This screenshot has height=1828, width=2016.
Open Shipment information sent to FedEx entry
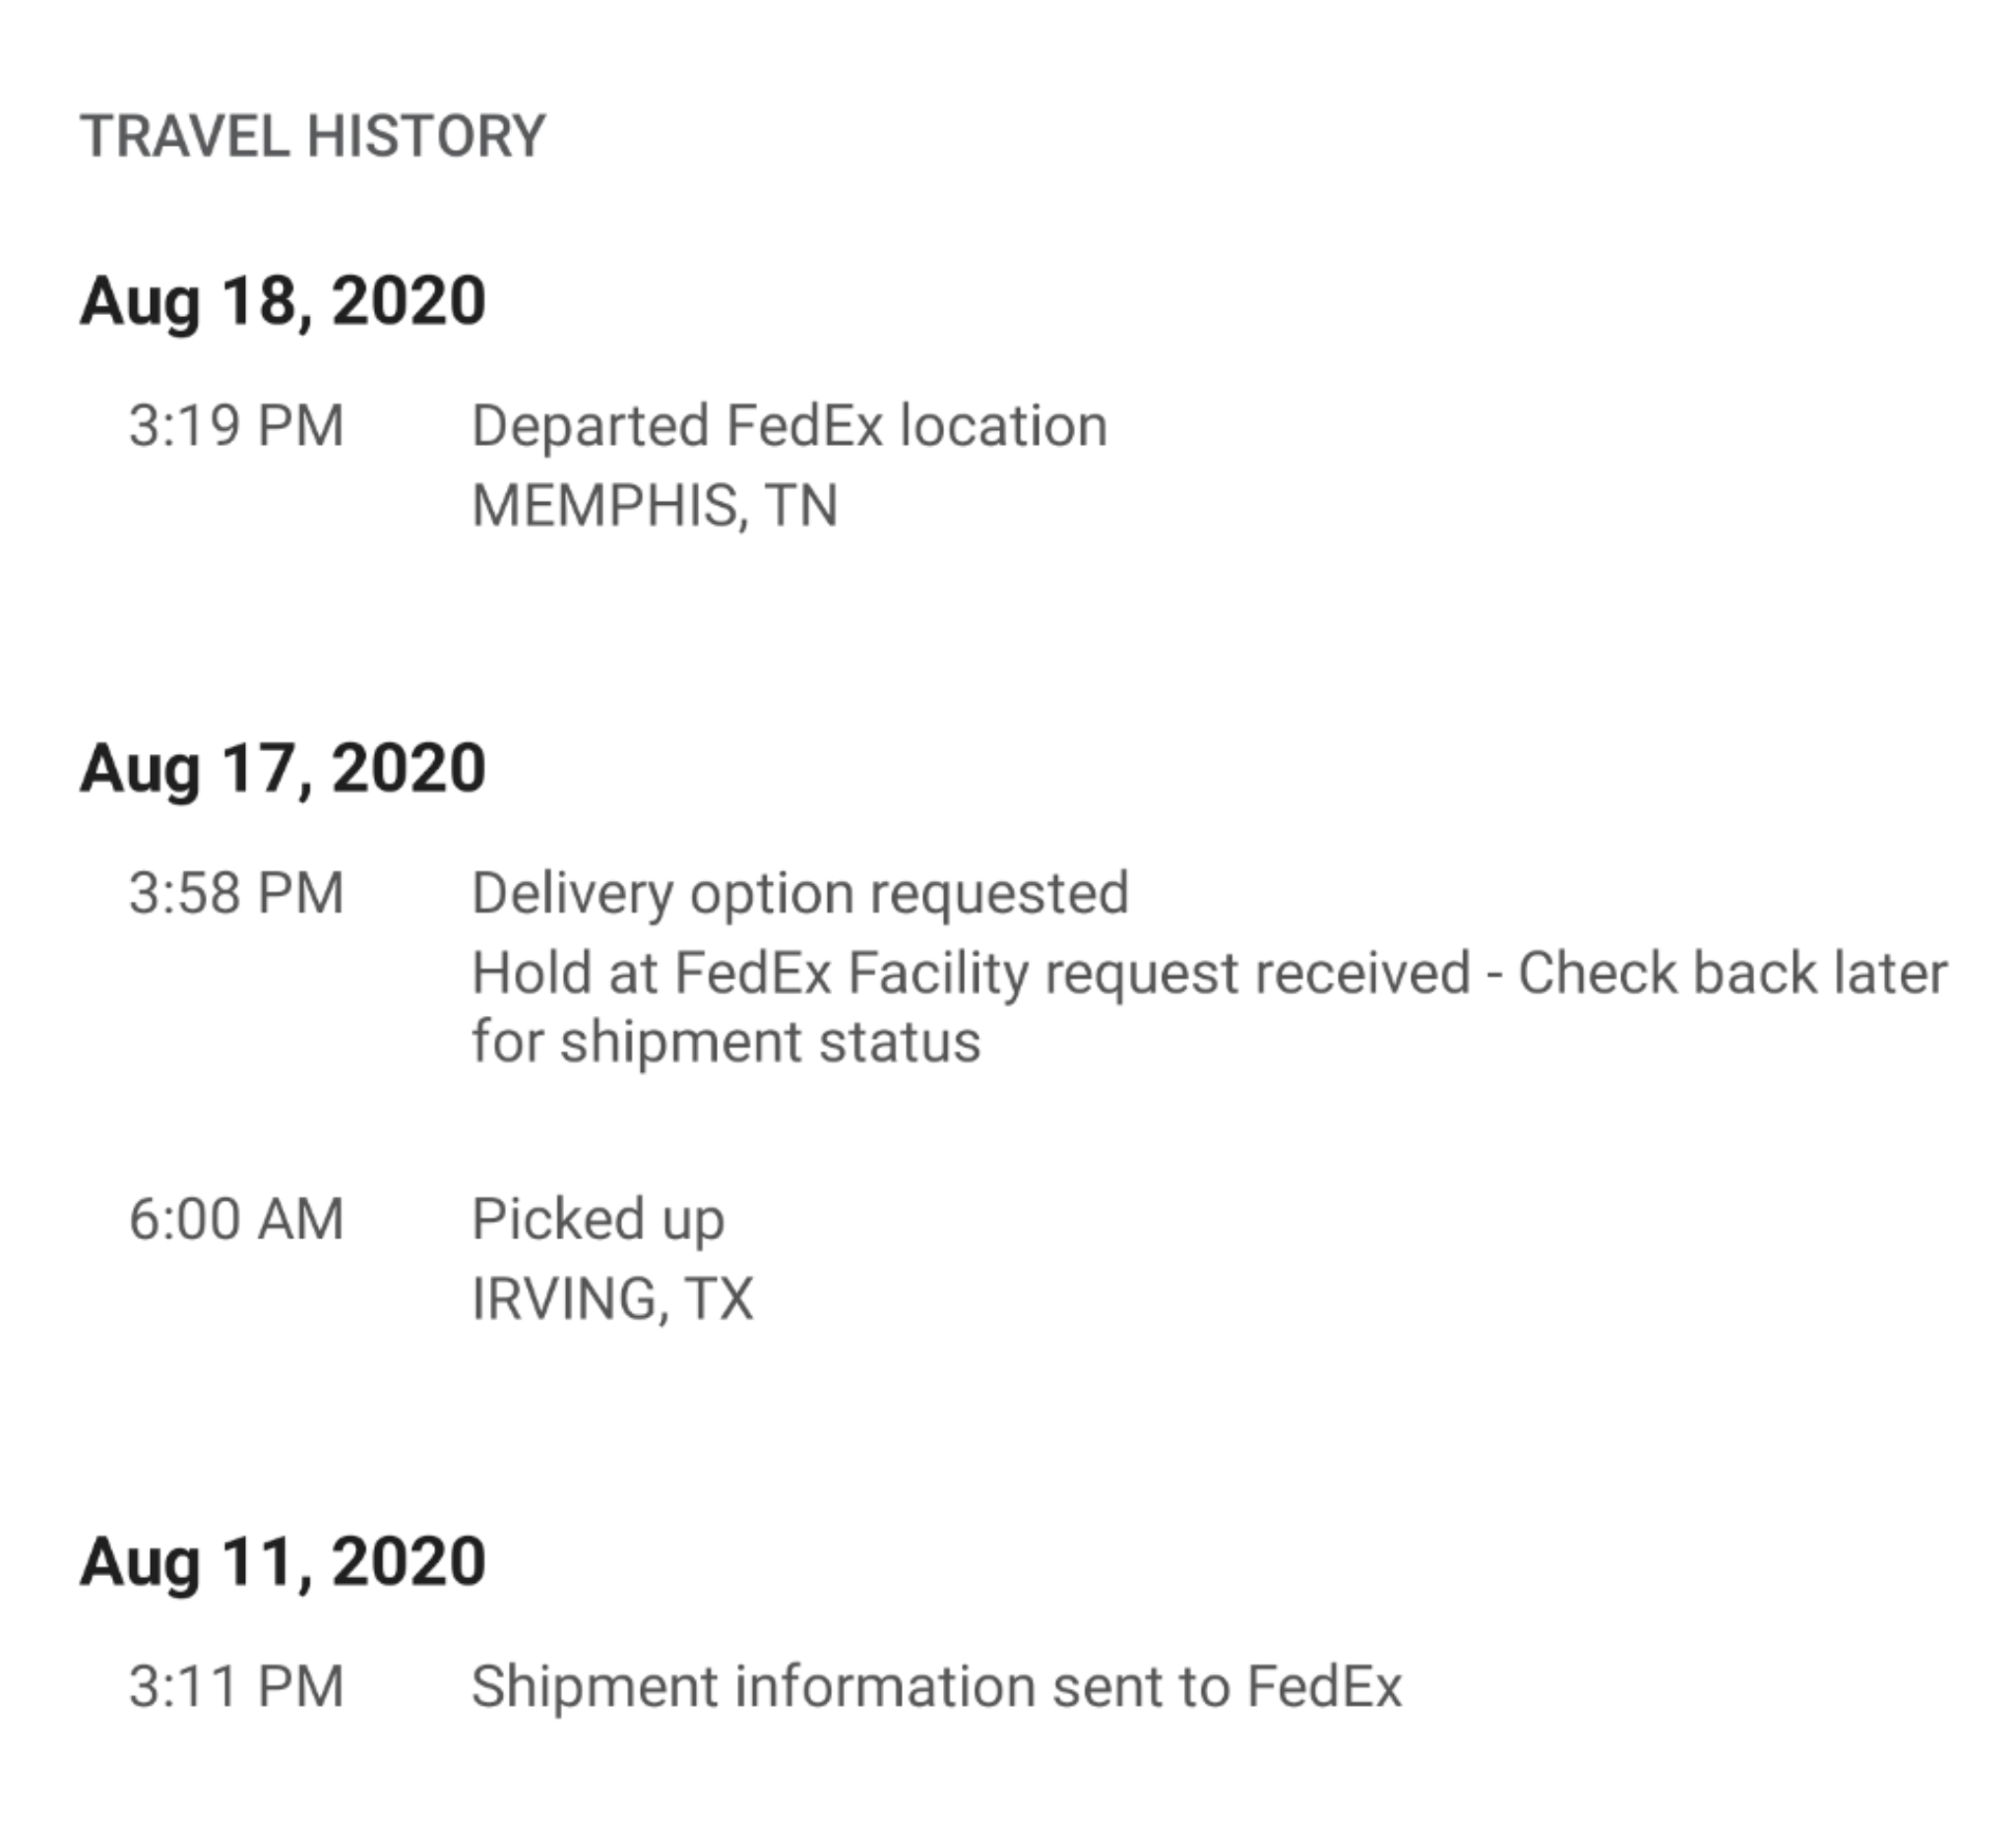click(x=937, y=1686)
